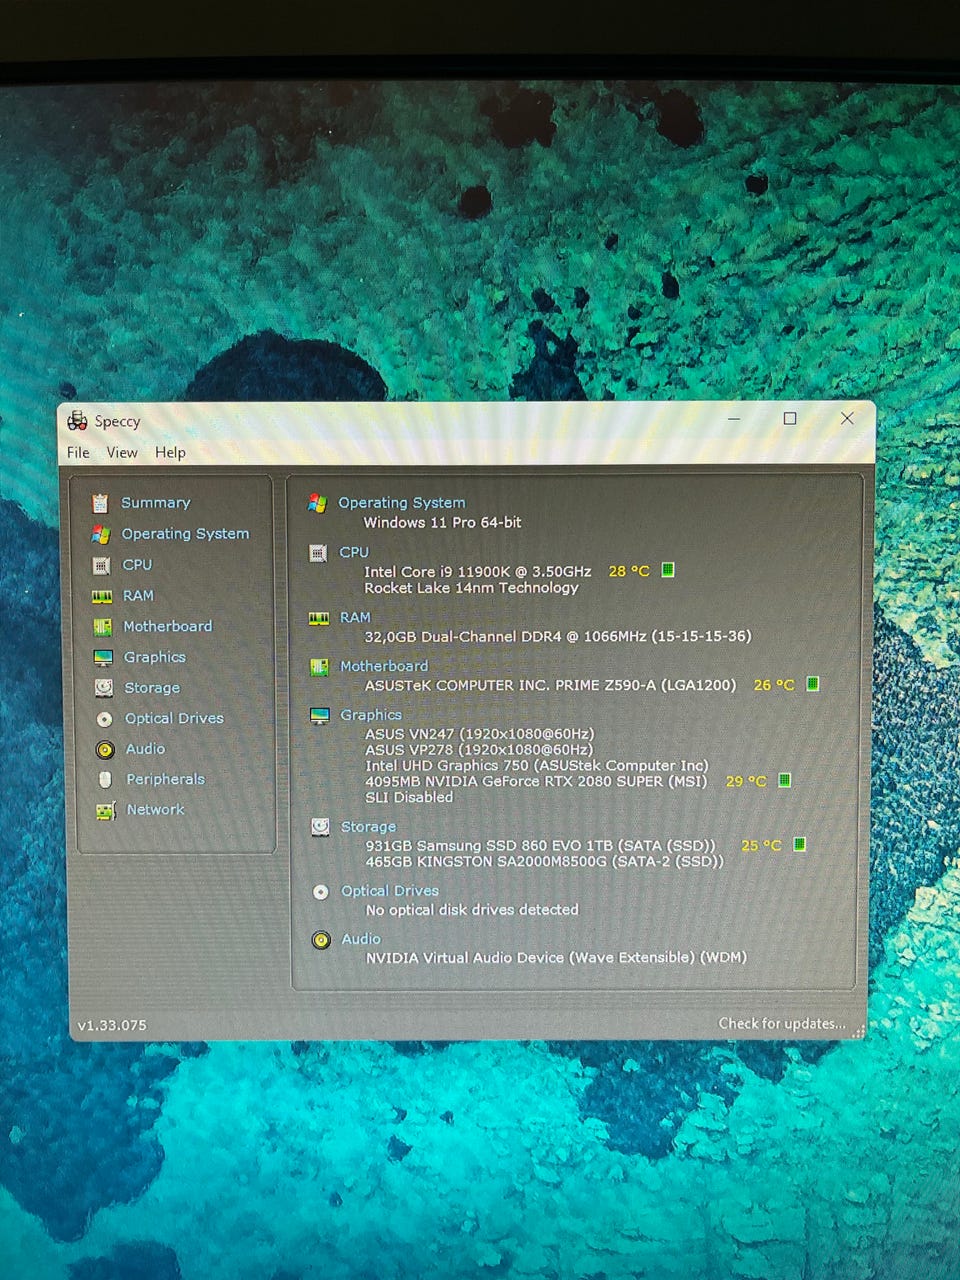
Task: Click the 25 °C storage temperature value
Action: [x=761, y=845]
